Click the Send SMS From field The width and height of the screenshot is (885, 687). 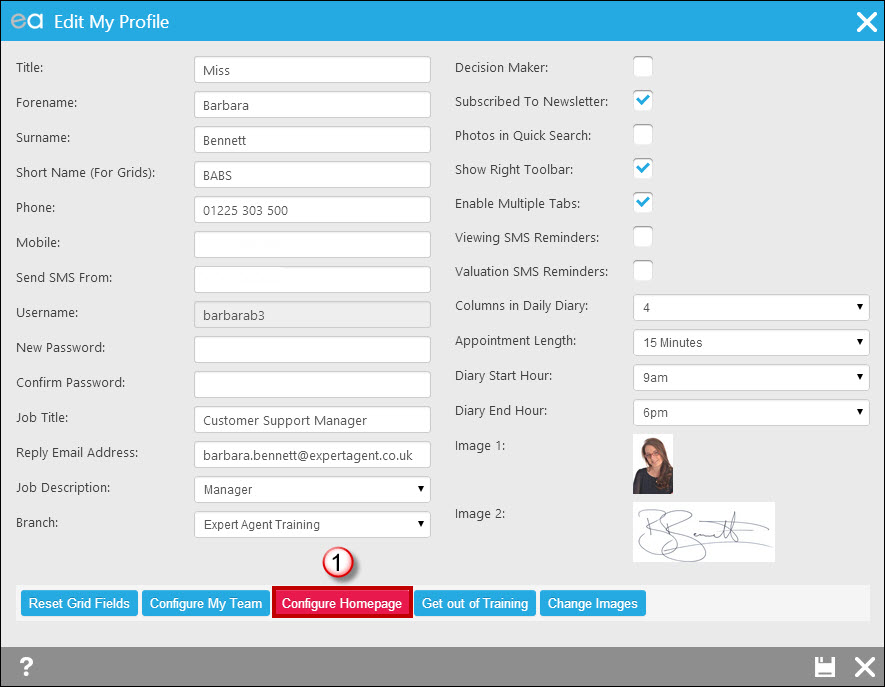[x=312, y=279]
